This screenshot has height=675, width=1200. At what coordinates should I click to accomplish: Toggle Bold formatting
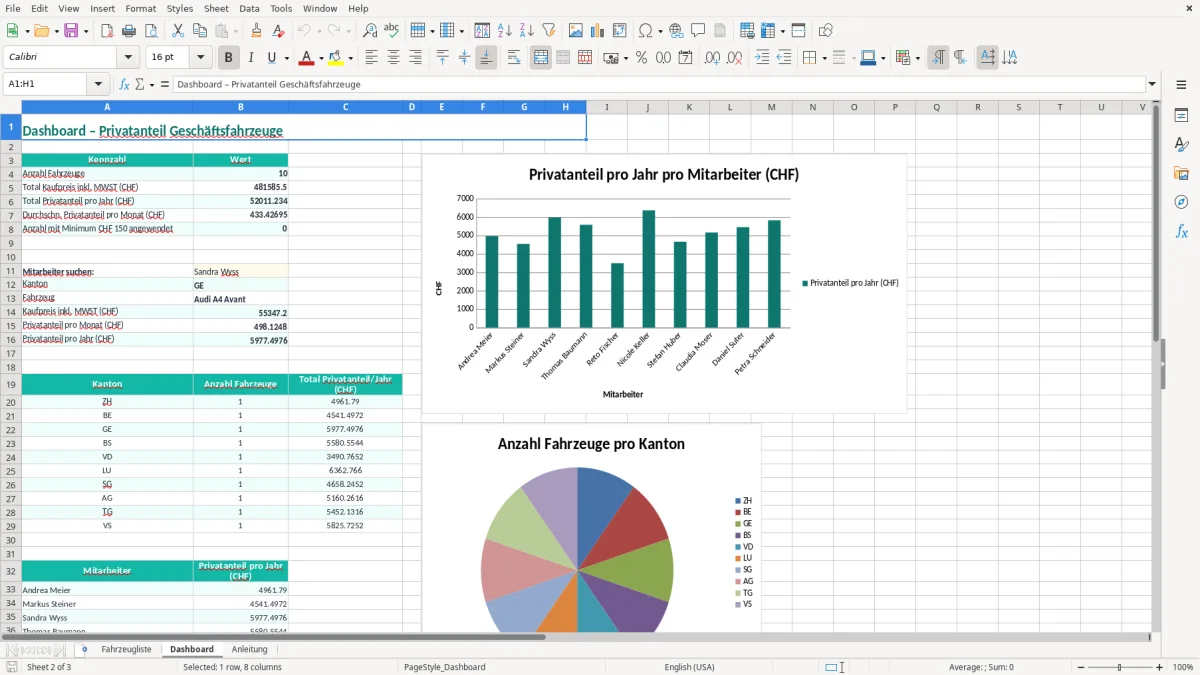(x=228, y=58)
